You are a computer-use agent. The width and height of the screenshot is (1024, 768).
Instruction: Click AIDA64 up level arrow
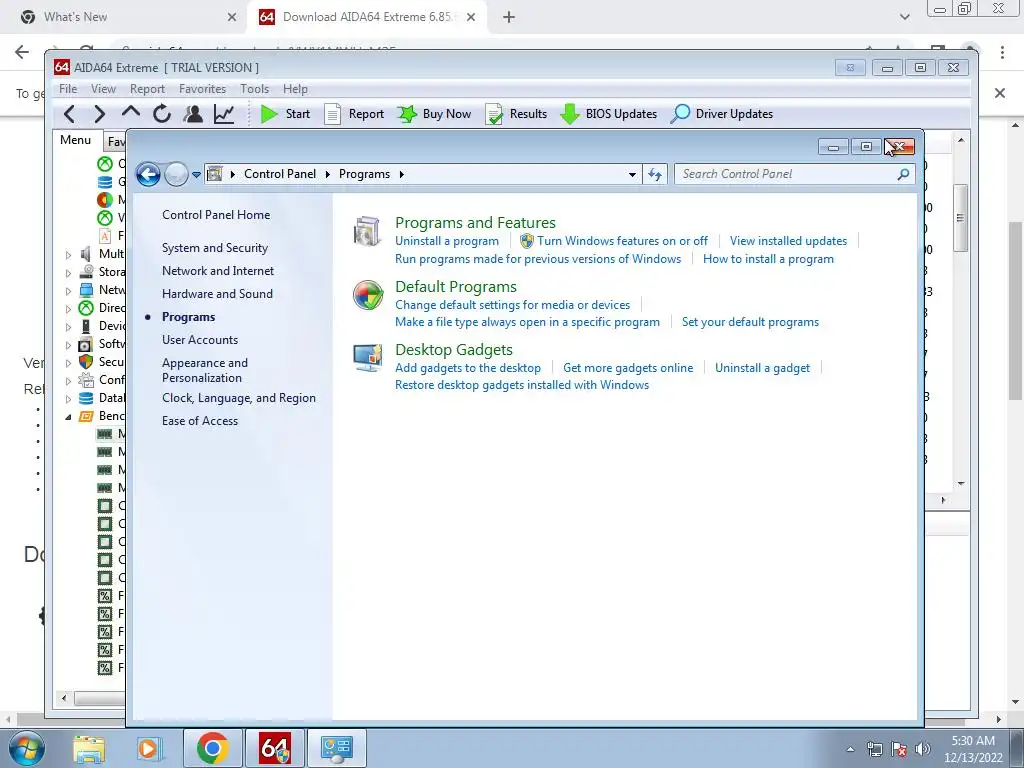tap(131, 112)
